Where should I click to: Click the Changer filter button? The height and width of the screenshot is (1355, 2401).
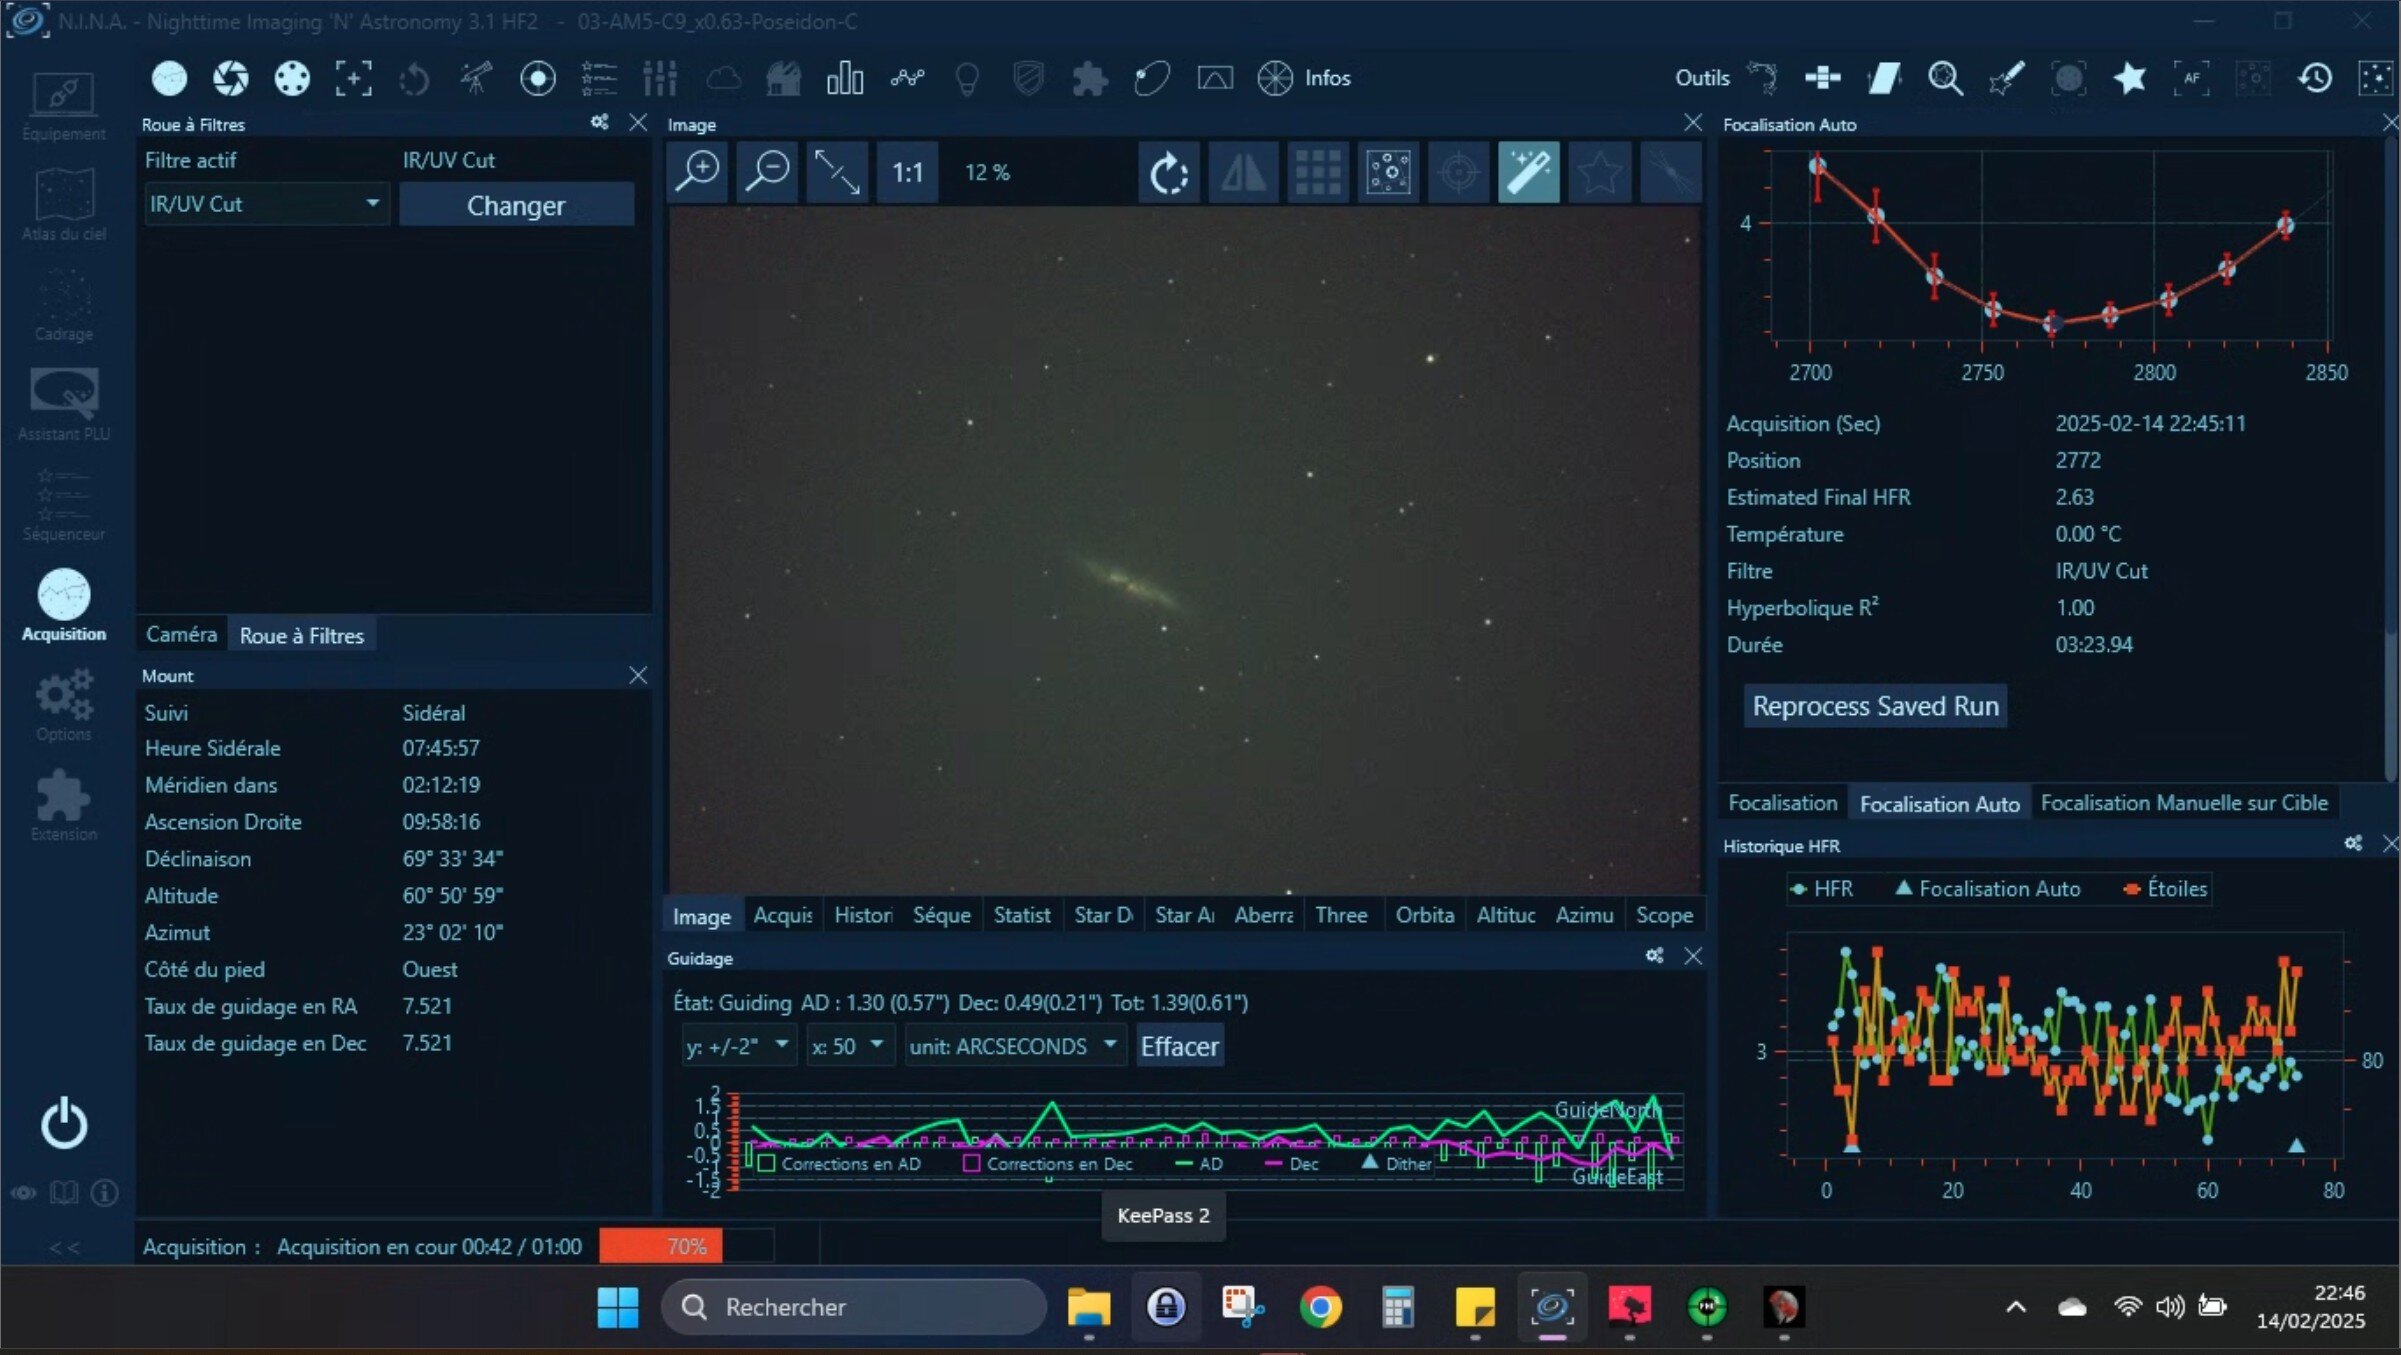[x=516, y=205]
